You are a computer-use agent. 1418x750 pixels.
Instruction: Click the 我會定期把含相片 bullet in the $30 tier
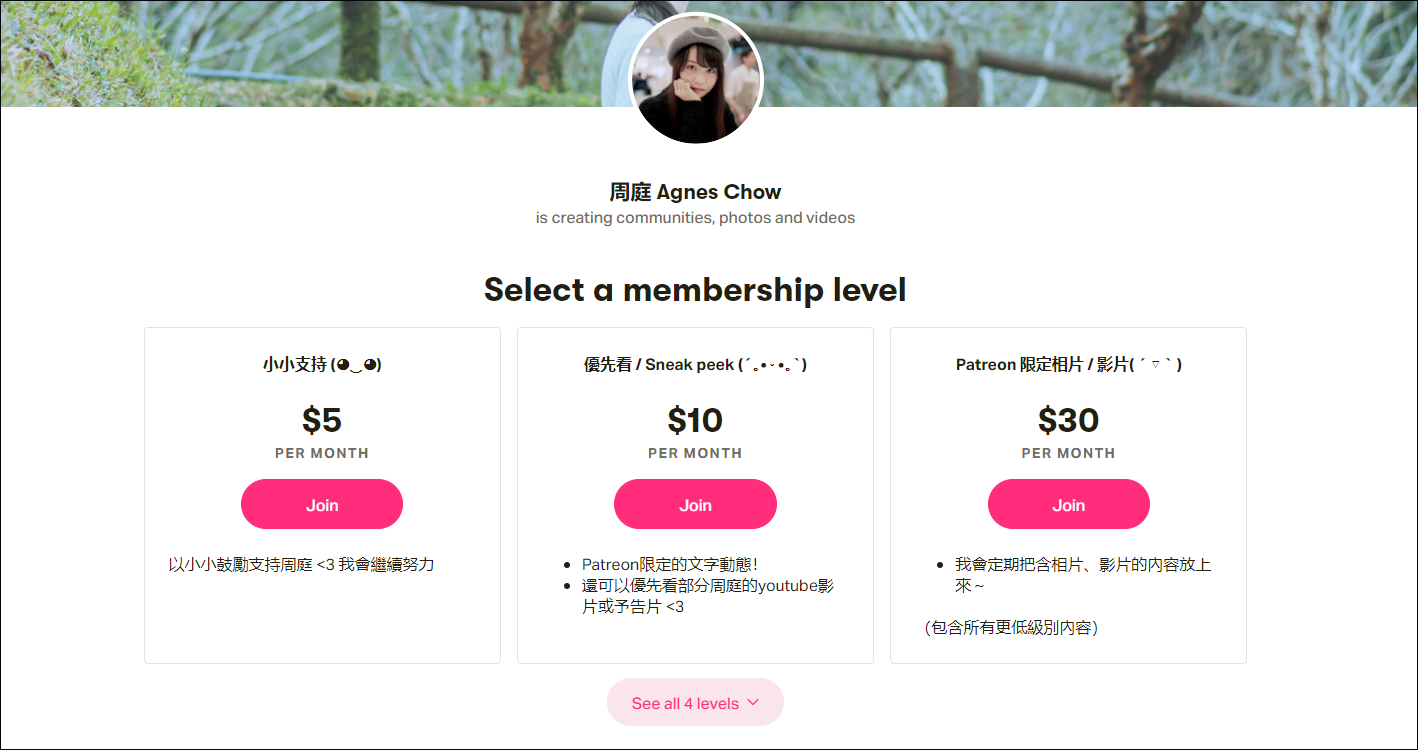(1082, 575)
